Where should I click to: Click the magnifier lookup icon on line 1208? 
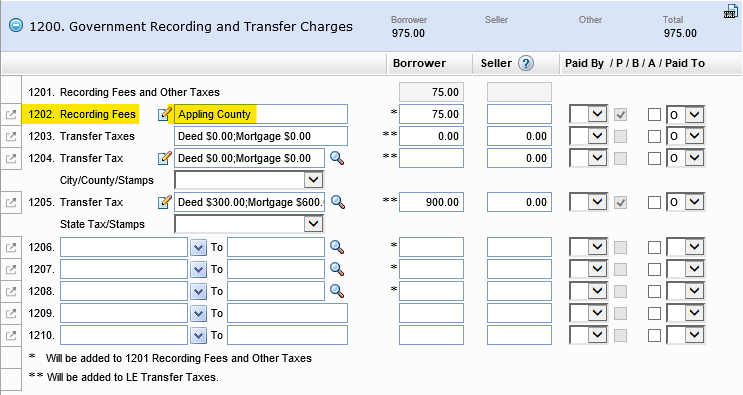tap(337, 291)
